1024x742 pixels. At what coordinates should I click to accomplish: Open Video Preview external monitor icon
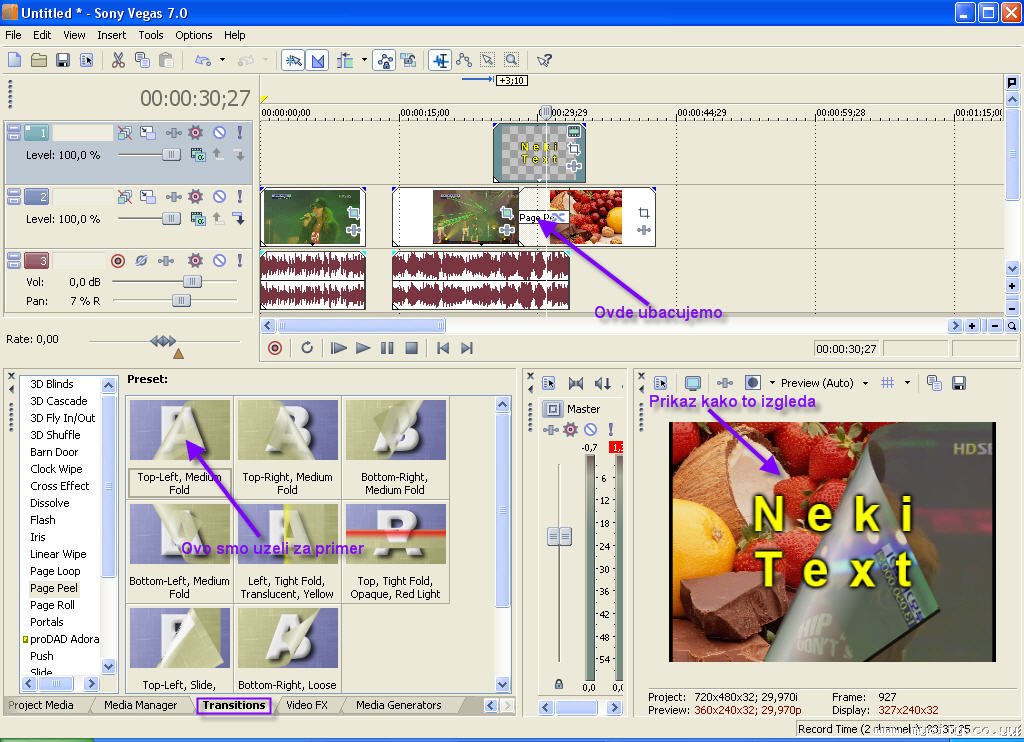692,383
